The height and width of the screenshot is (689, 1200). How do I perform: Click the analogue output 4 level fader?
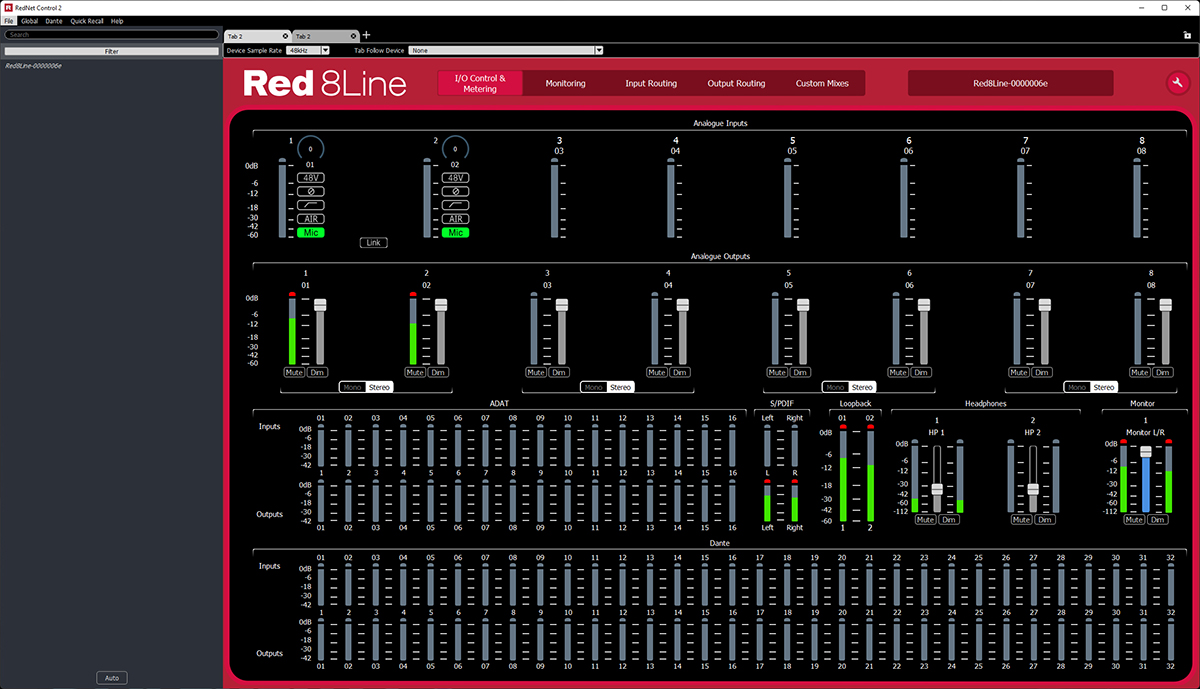683,305
